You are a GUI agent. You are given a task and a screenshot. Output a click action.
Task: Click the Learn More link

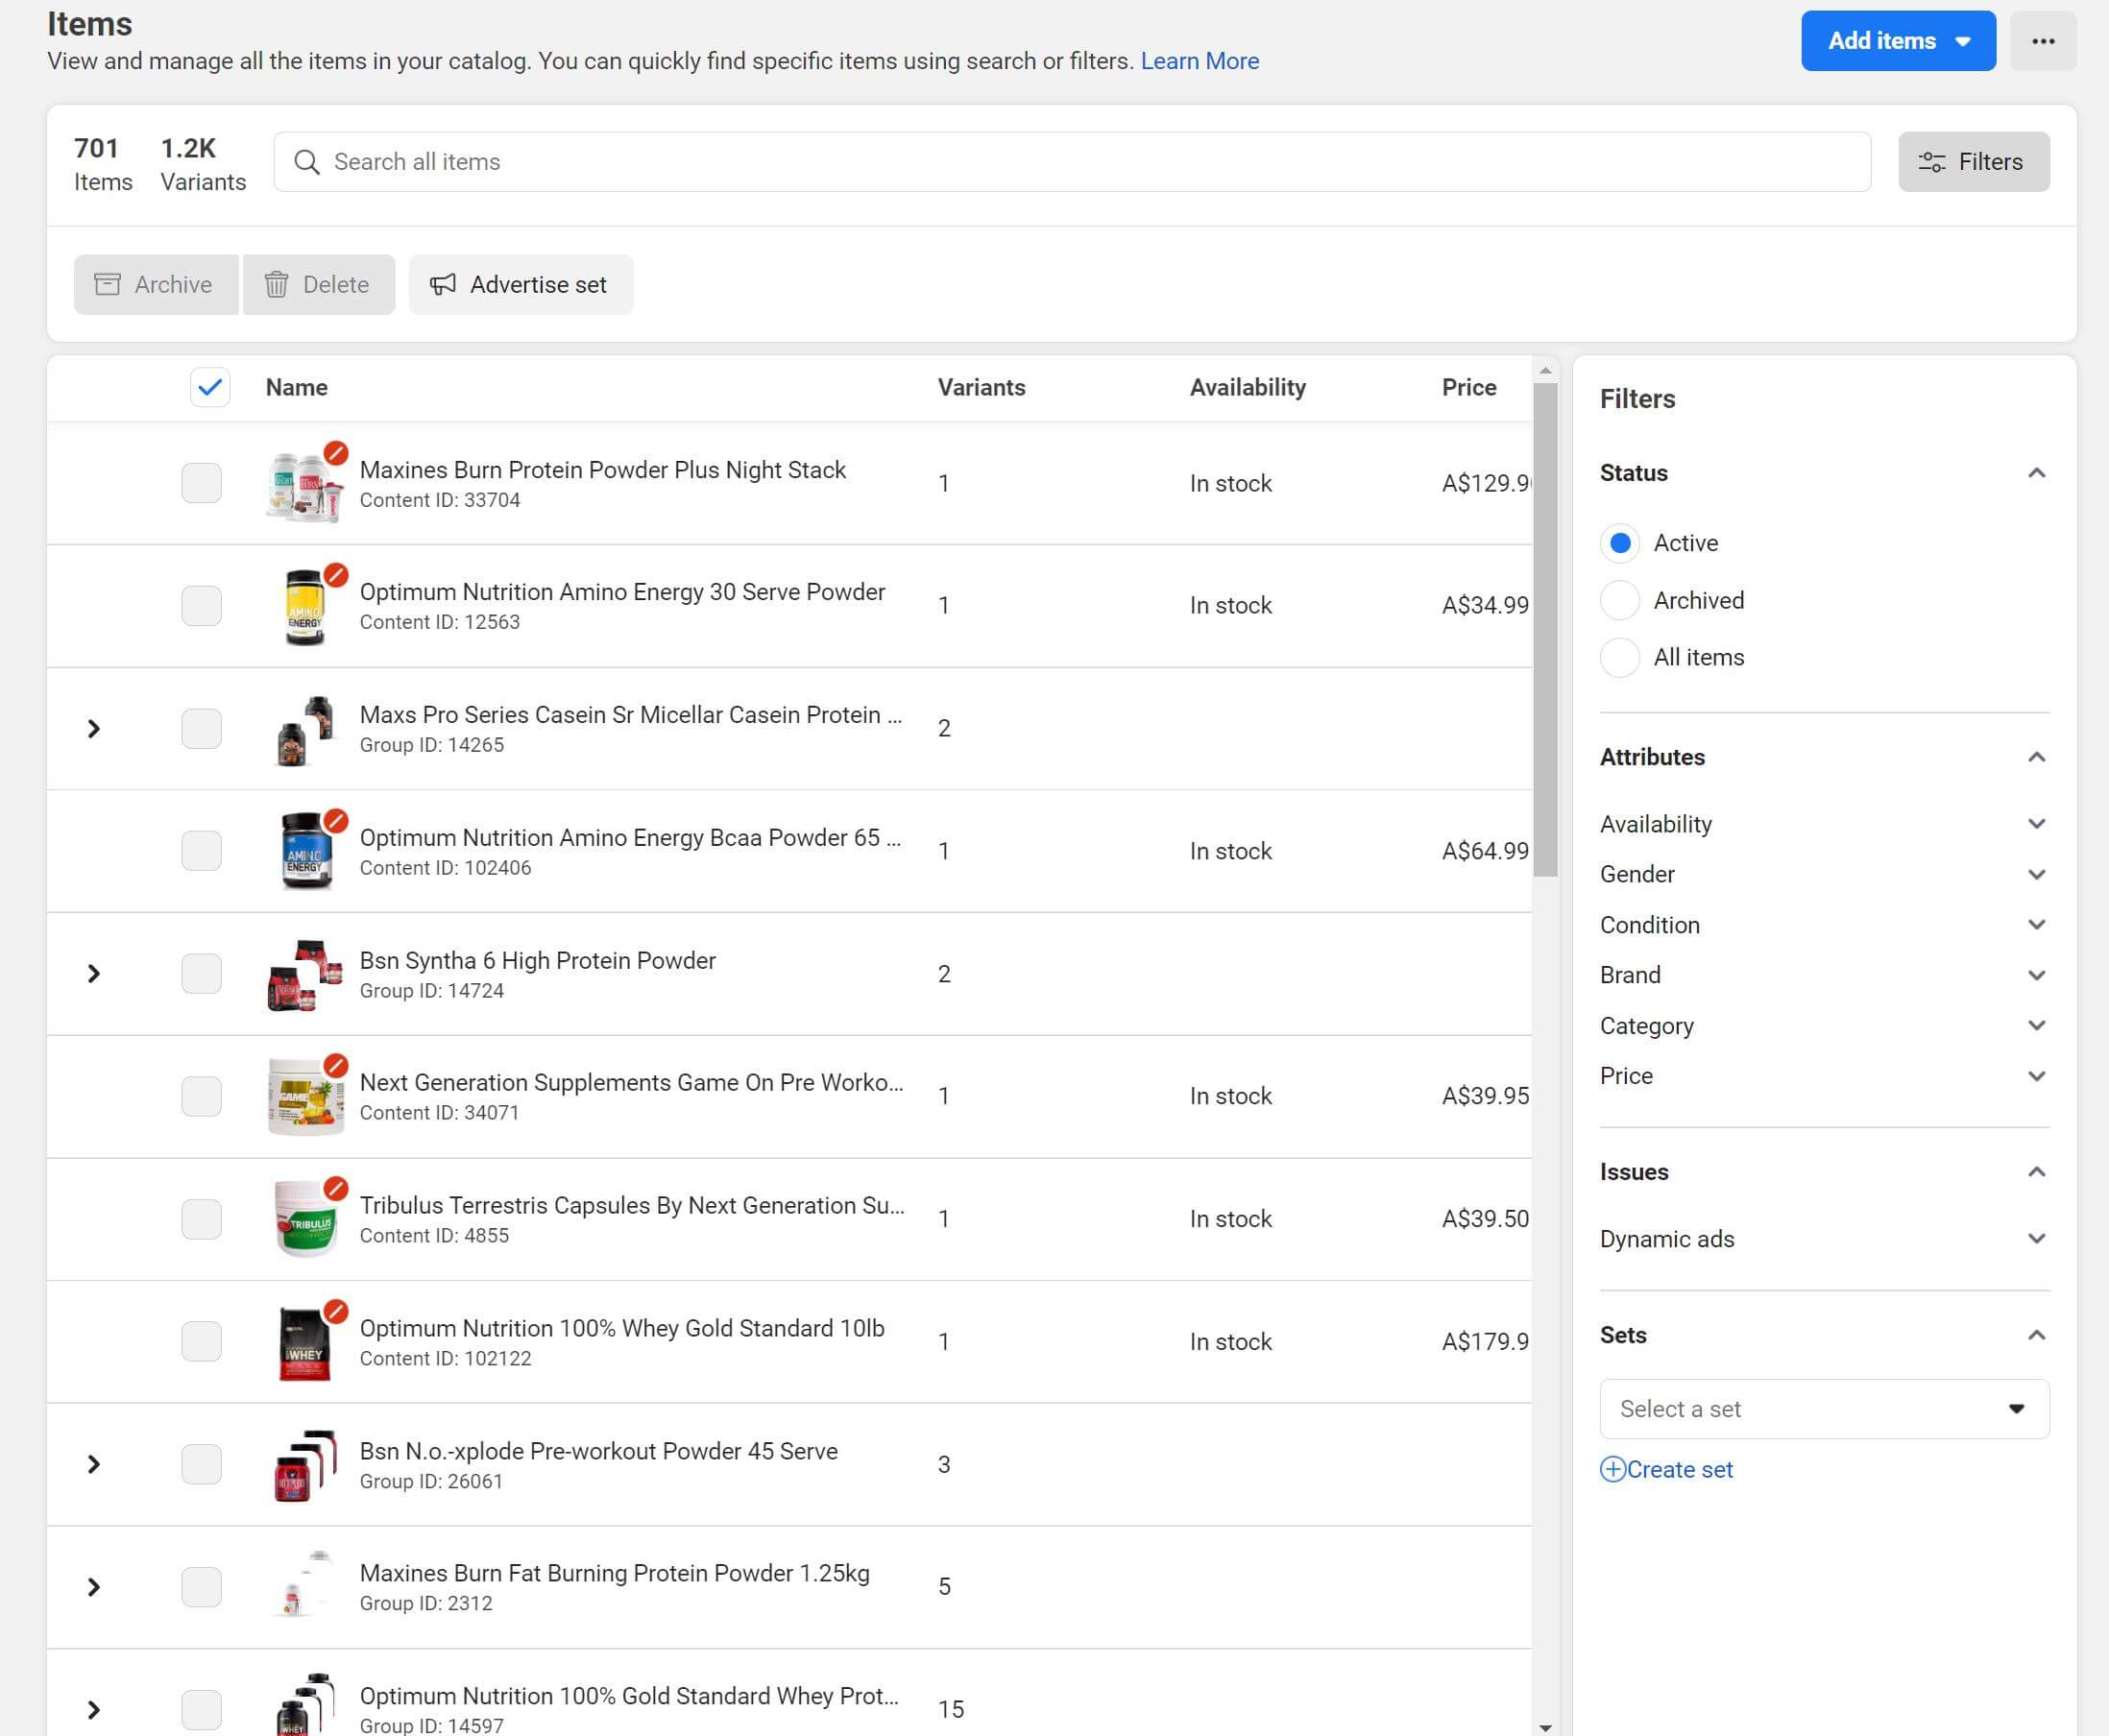click(x=1200, y=61)
